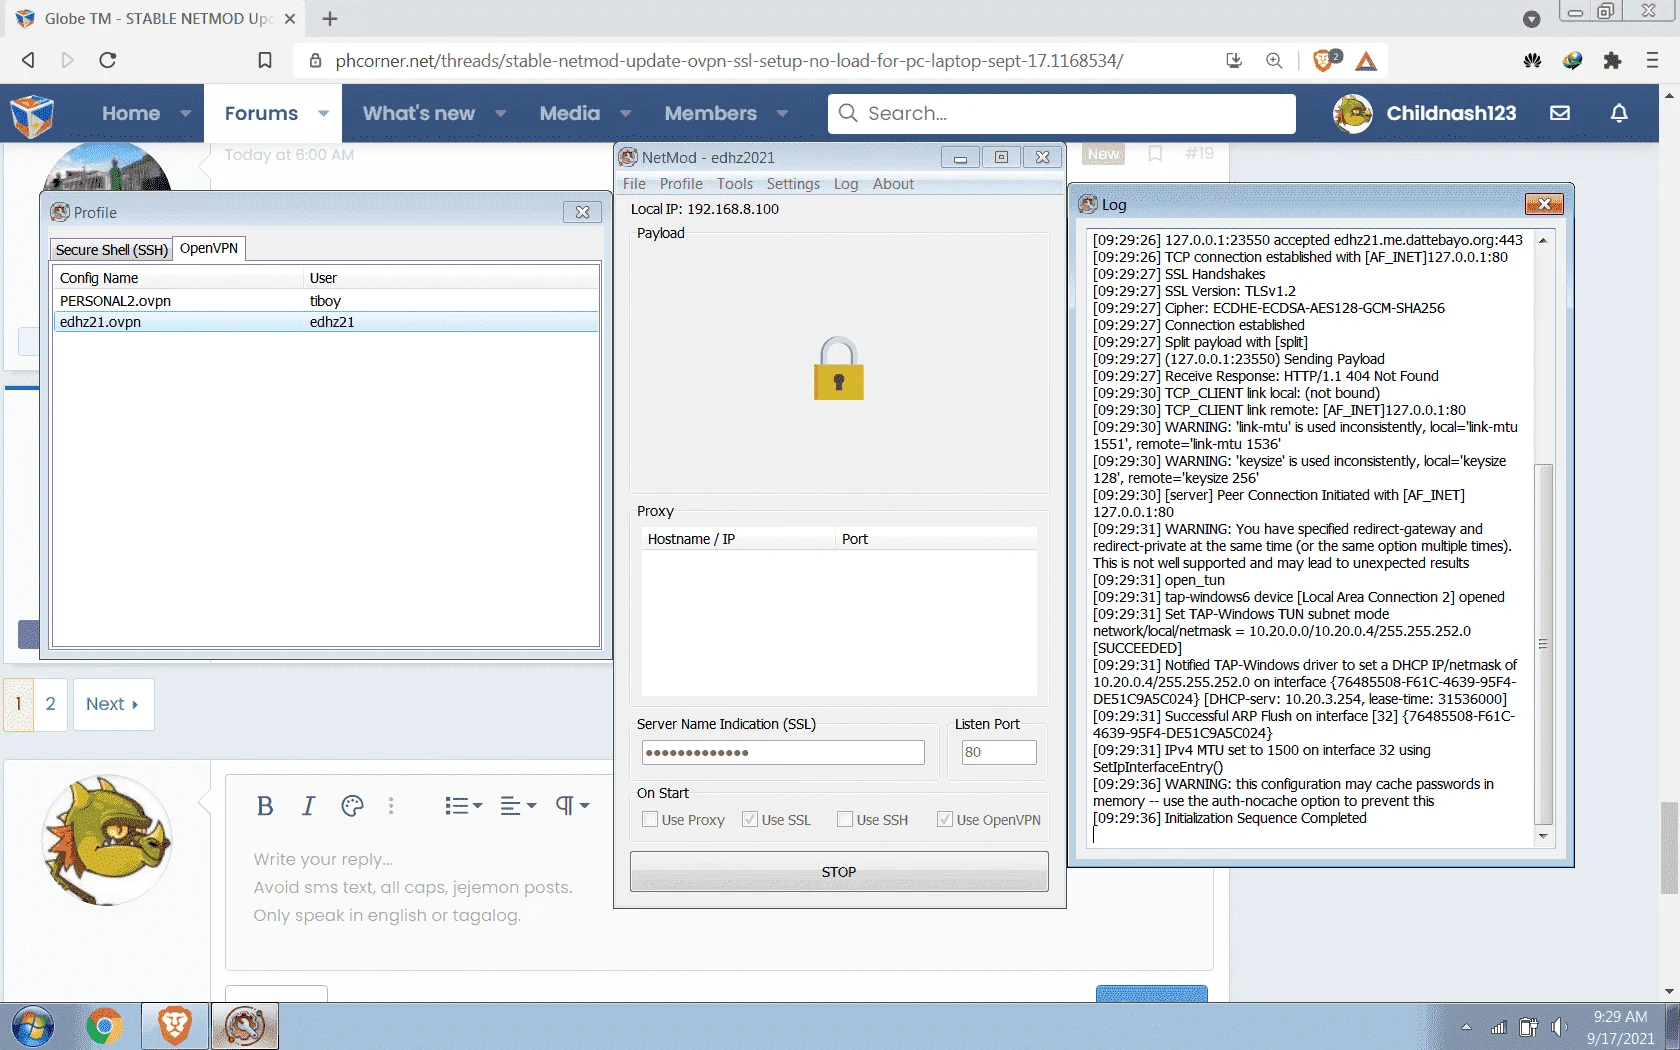Open the browser hamburger menu
Viewport: 1680px width, 1050px height.
click(x=1652, y=60)
